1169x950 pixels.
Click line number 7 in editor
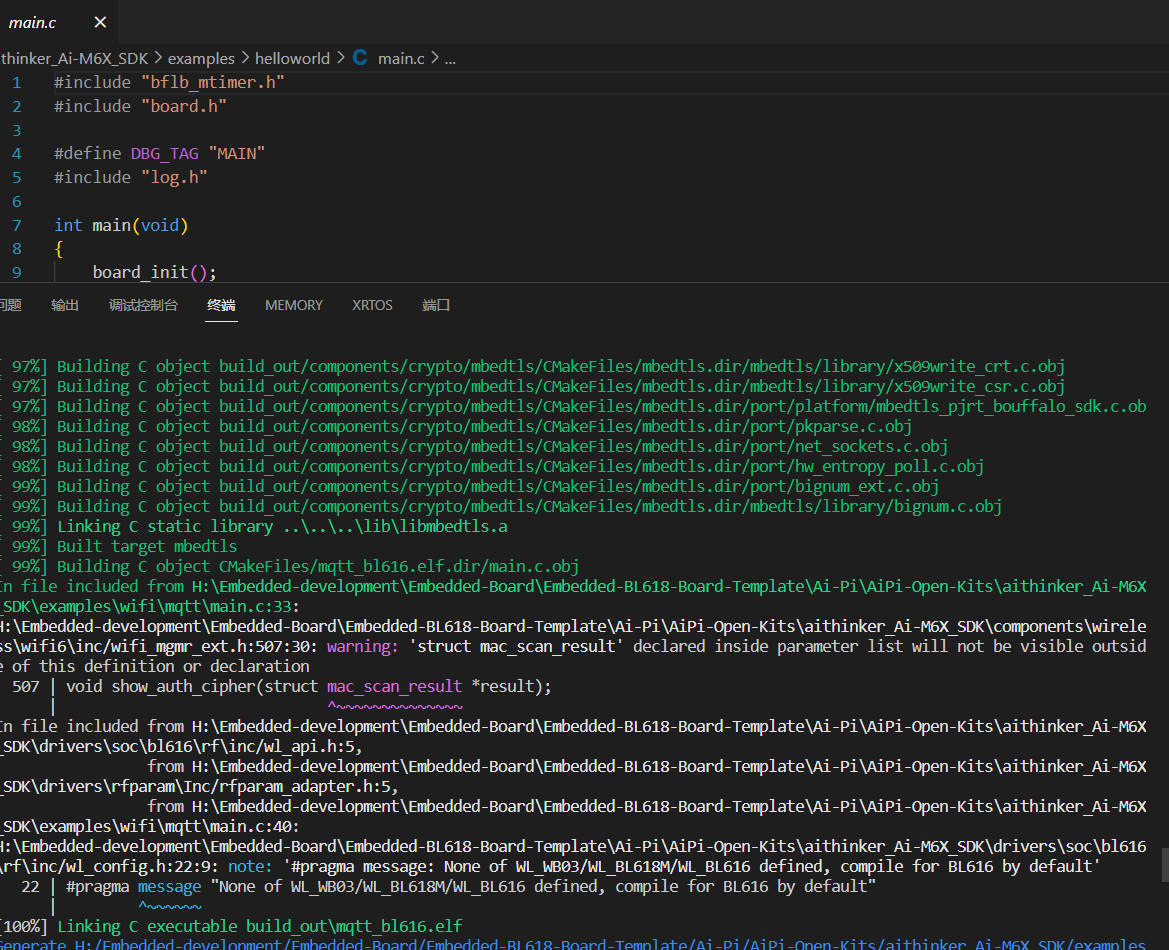pos(16,225)
